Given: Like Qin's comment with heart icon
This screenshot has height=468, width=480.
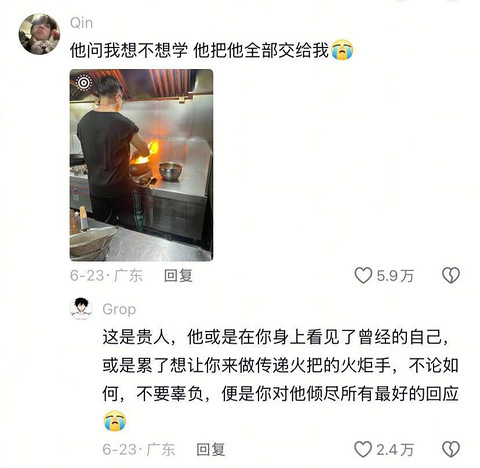Looking at the screenshot, I should 363,276.
